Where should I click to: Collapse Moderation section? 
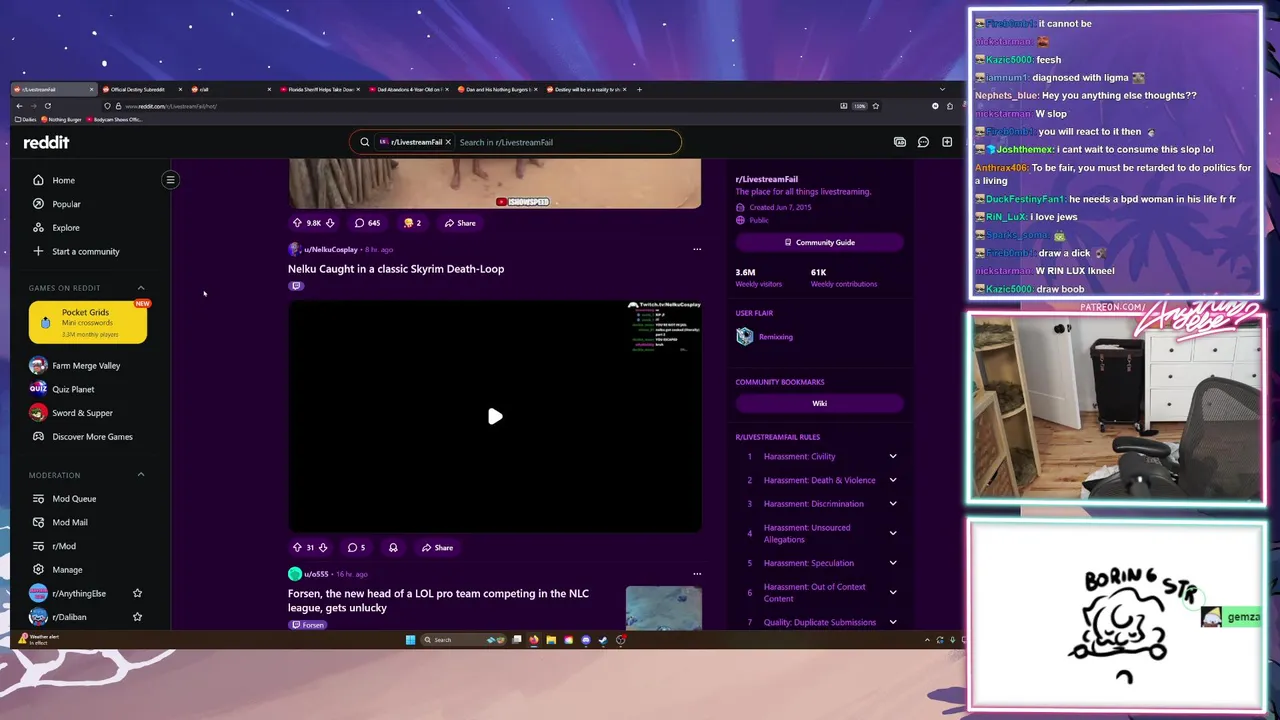140,475
